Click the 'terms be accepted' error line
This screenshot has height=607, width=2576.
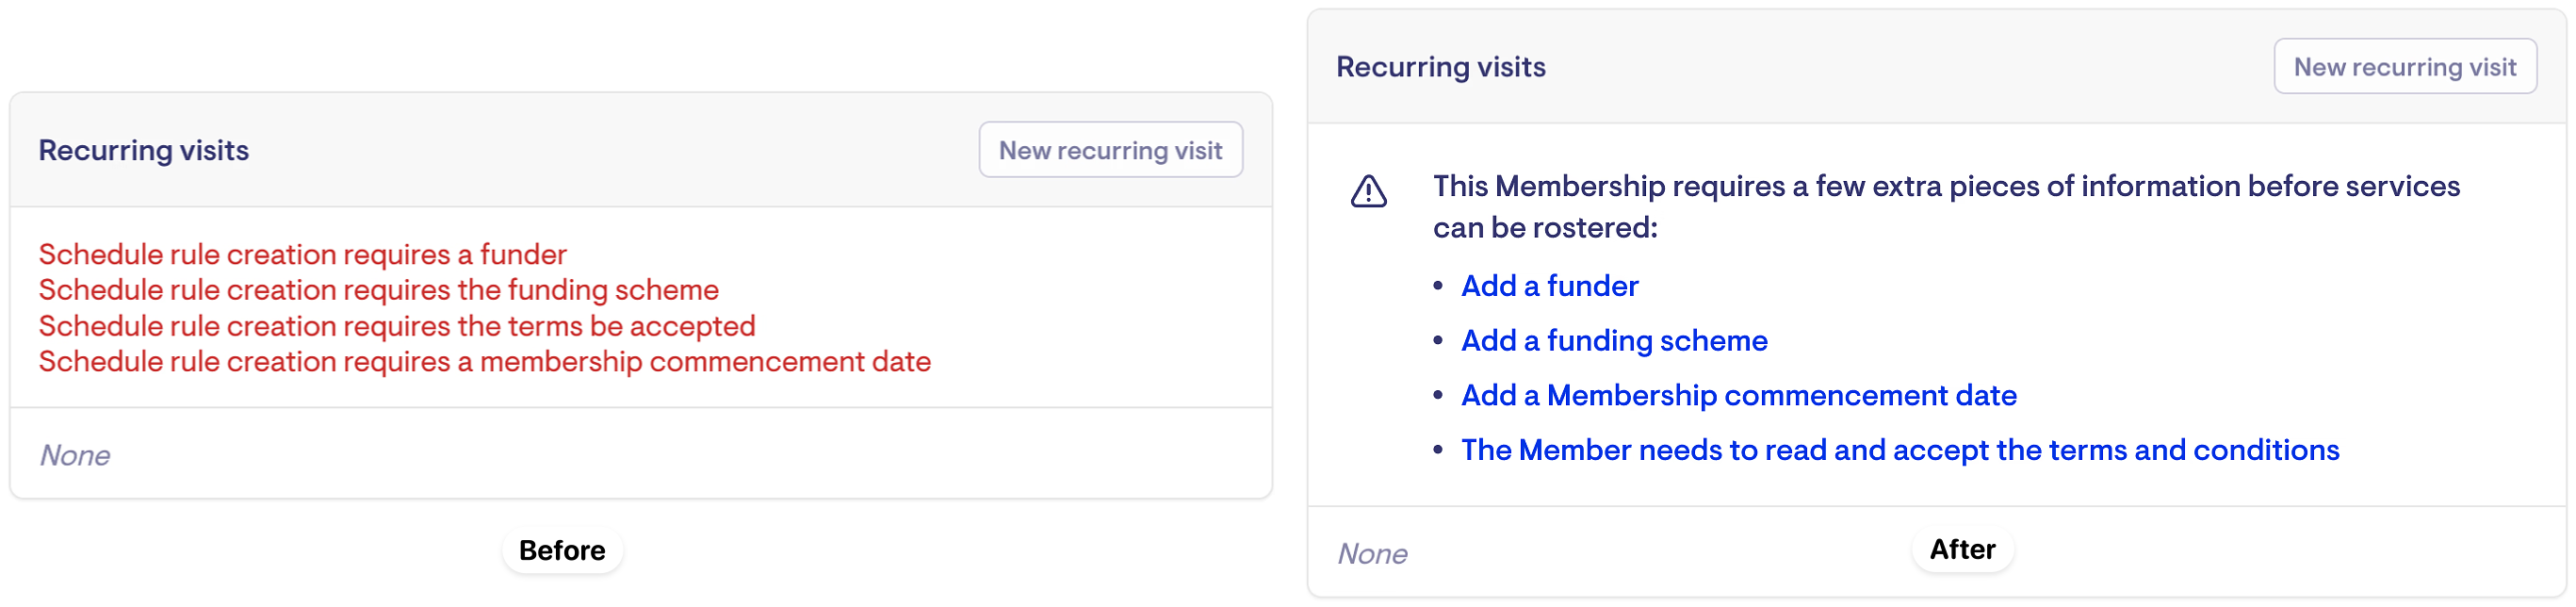396,326
